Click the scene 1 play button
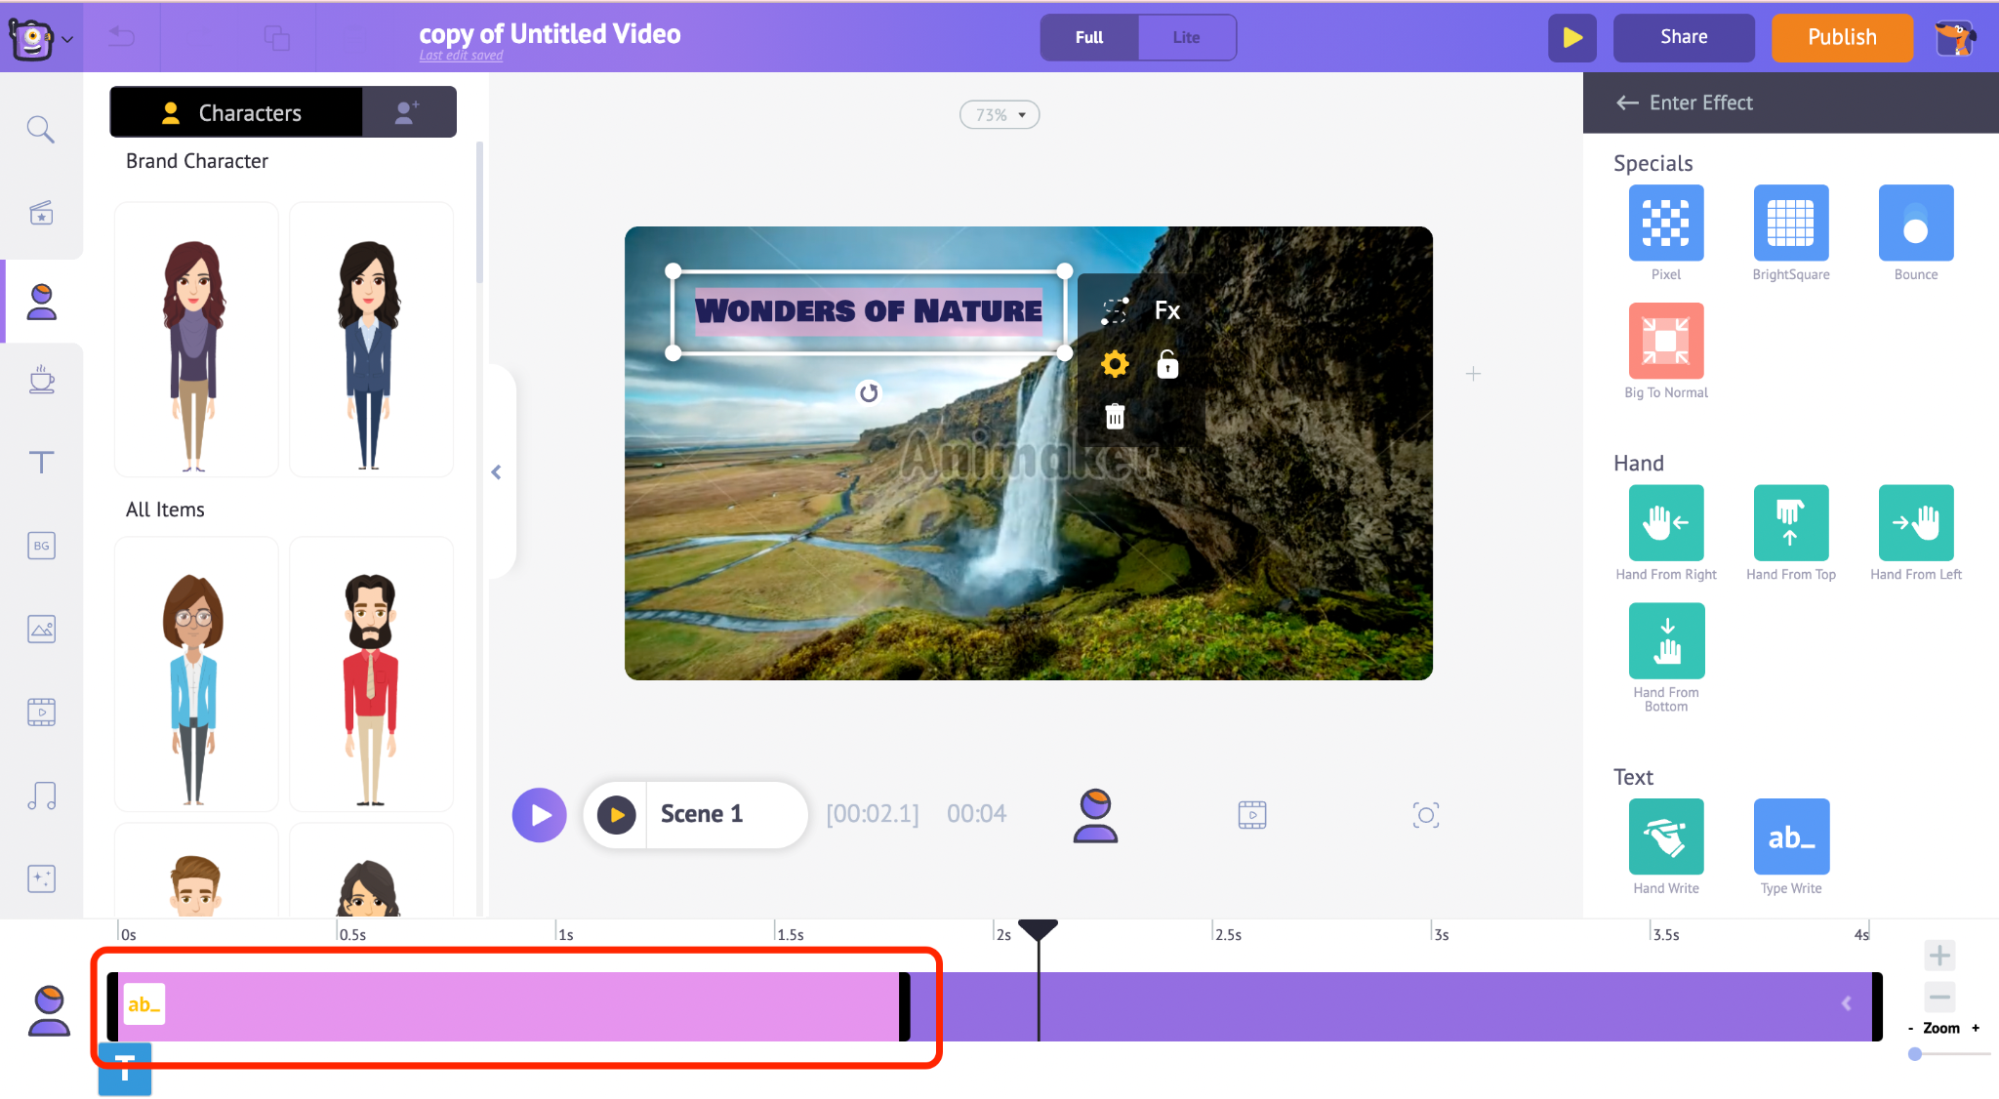Screen dimensions: 1999x1099 (616, 812)
